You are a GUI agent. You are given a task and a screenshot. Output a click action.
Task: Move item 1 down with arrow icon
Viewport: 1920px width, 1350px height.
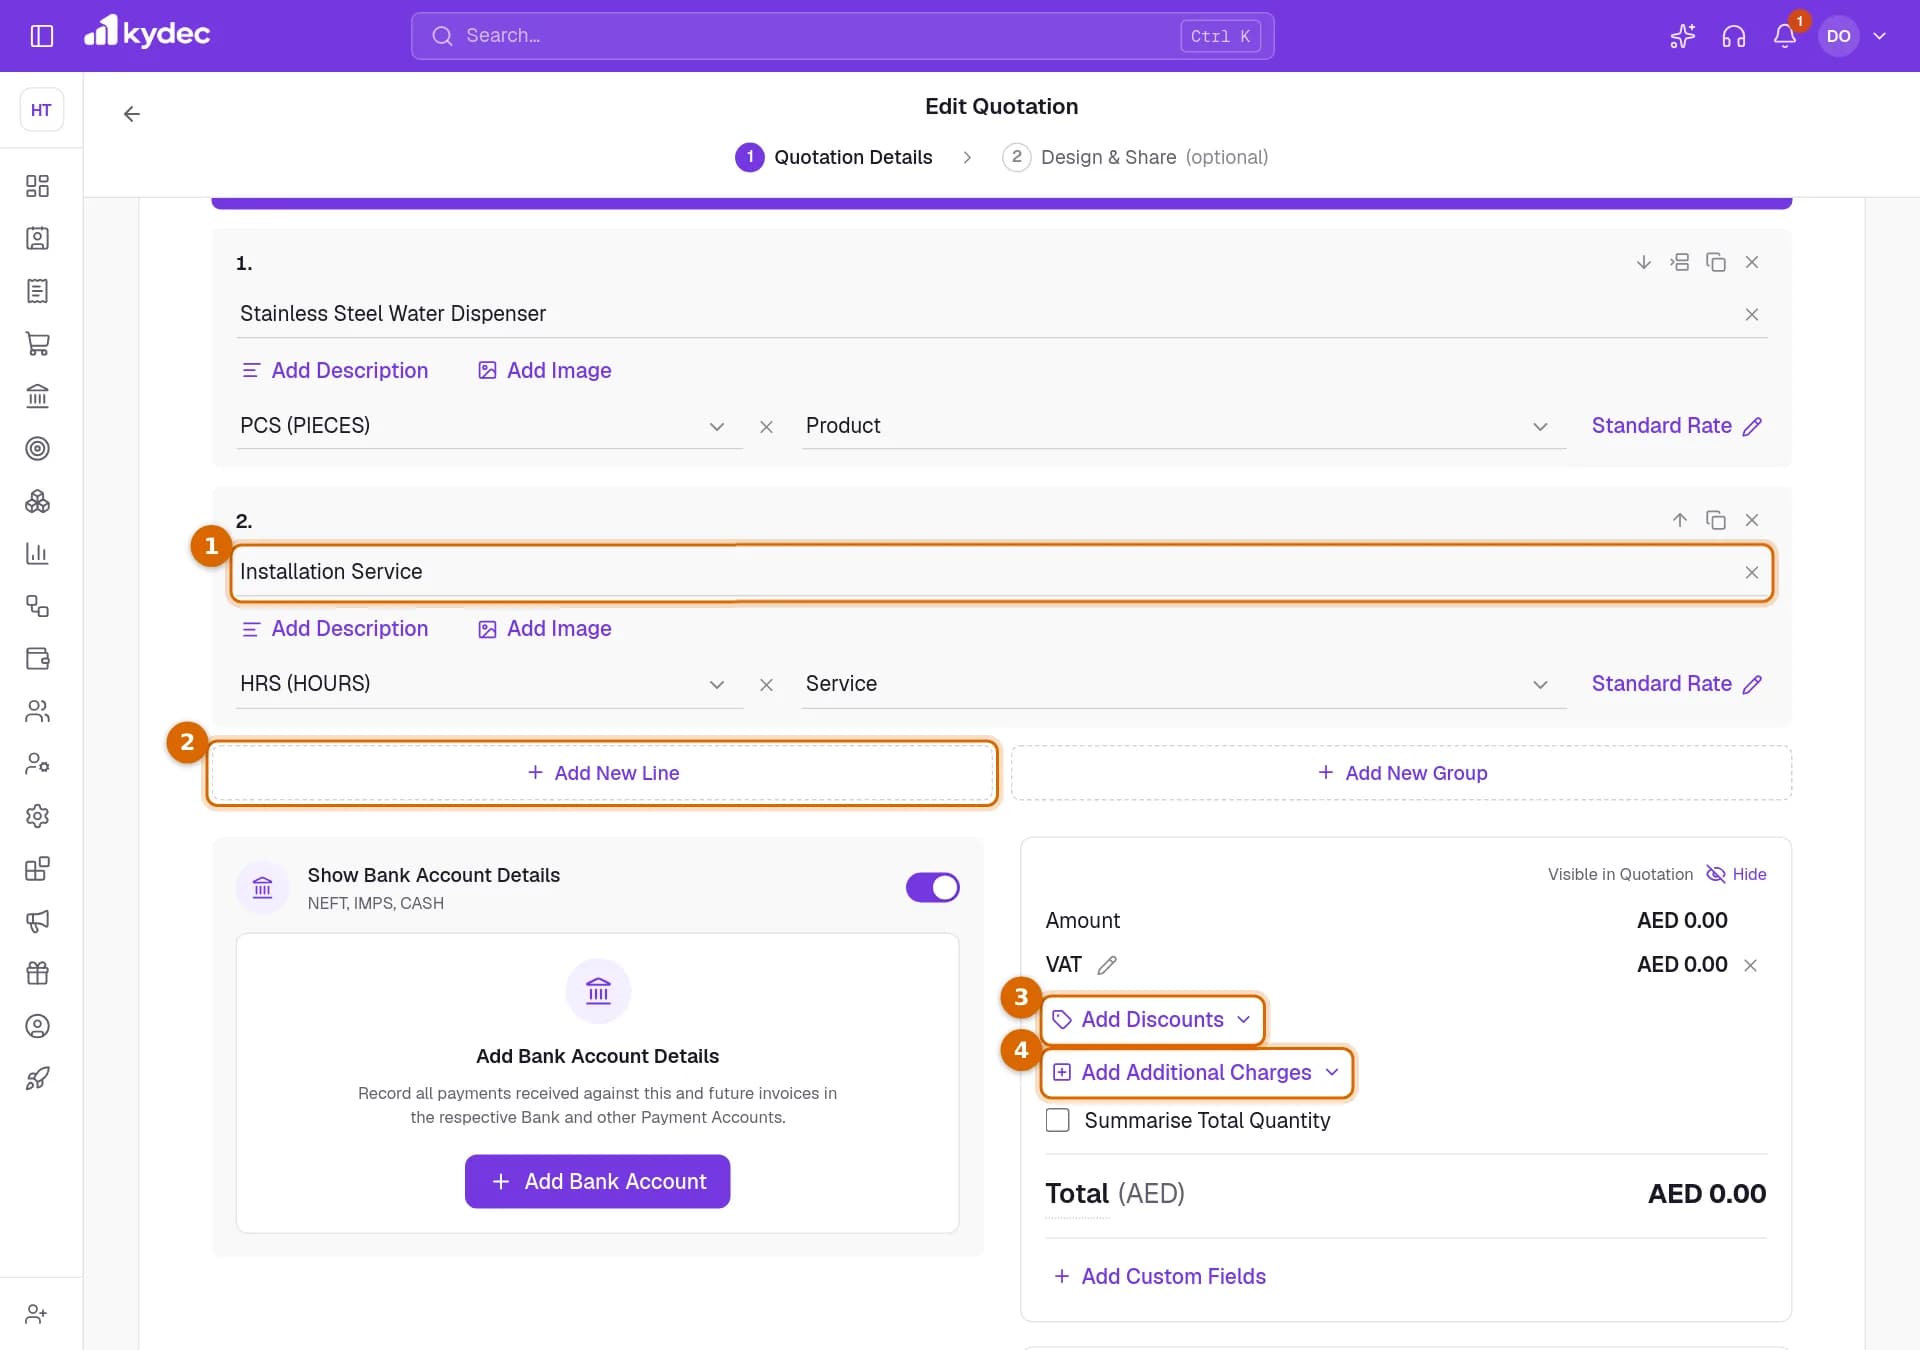coord(1643,262)
